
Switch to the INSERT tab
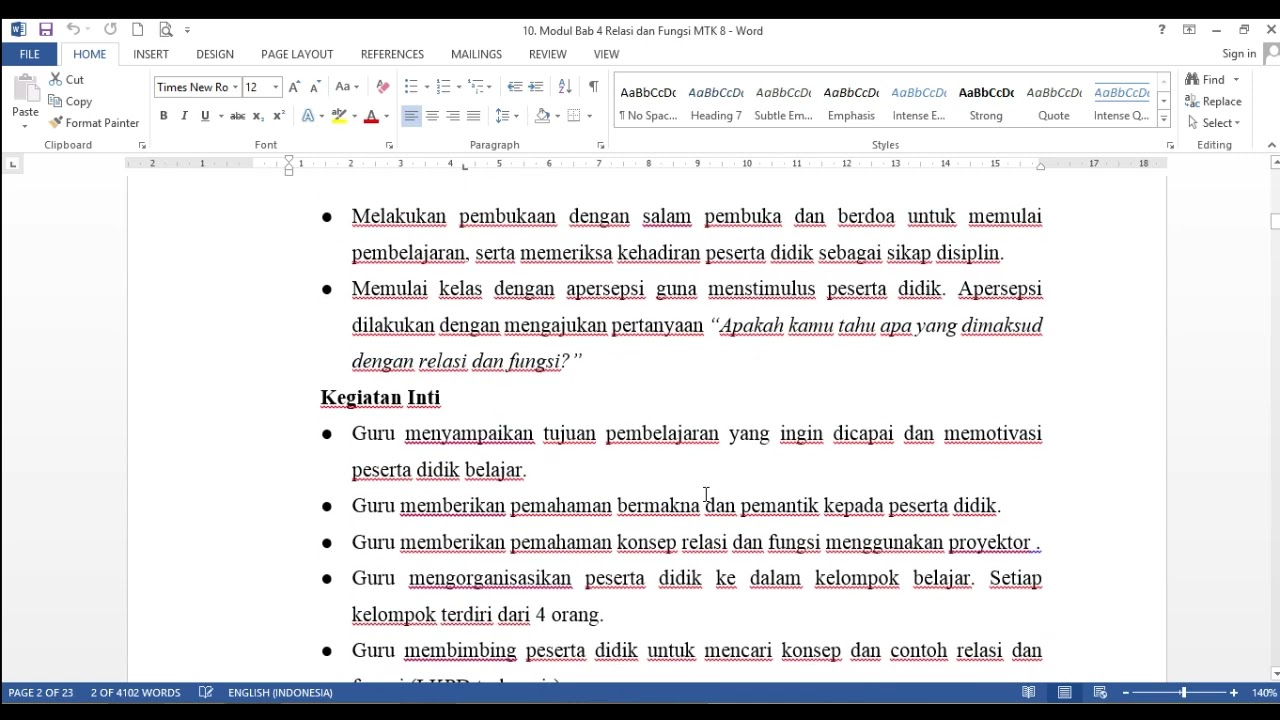(151, 54)
